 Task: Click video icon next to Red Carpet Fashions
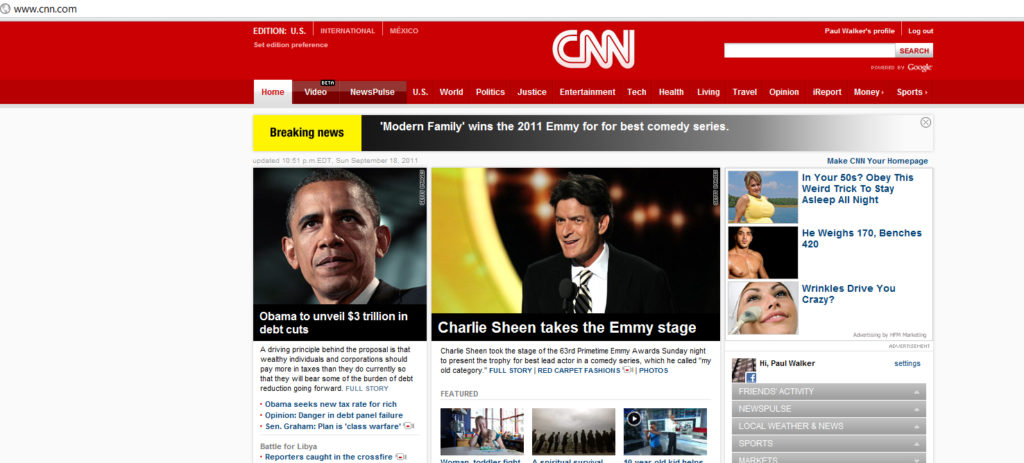point(628,370)
